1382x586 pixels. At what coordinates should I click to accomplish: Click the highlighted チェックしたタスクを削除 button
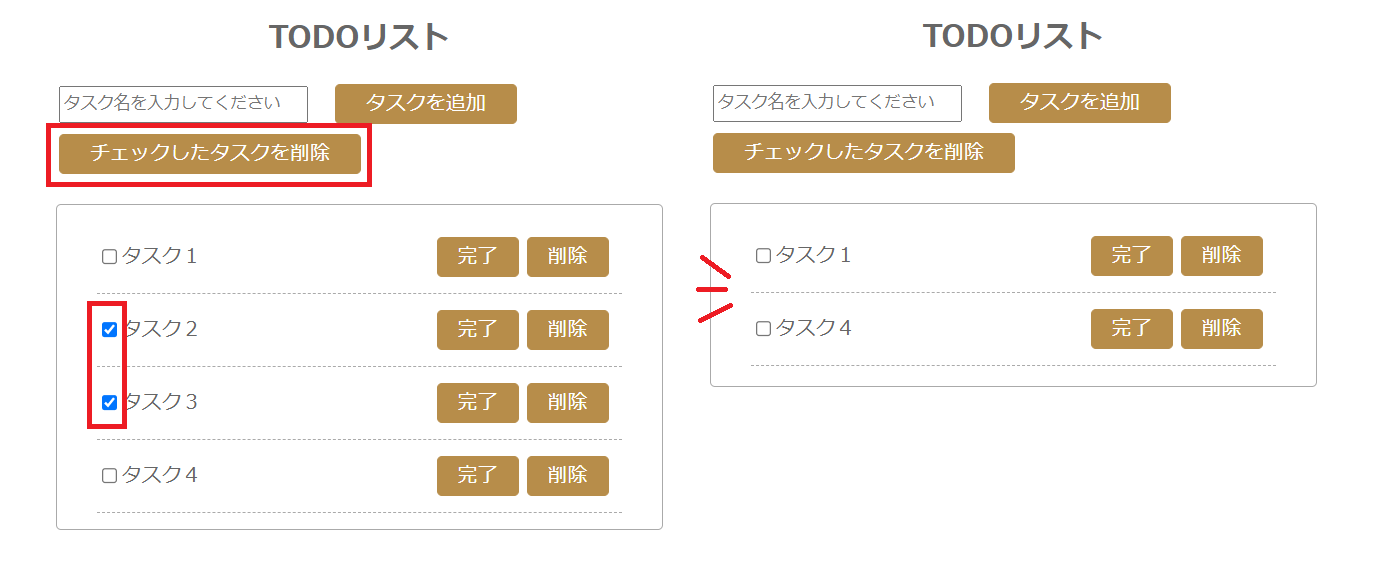coord(210,154)
